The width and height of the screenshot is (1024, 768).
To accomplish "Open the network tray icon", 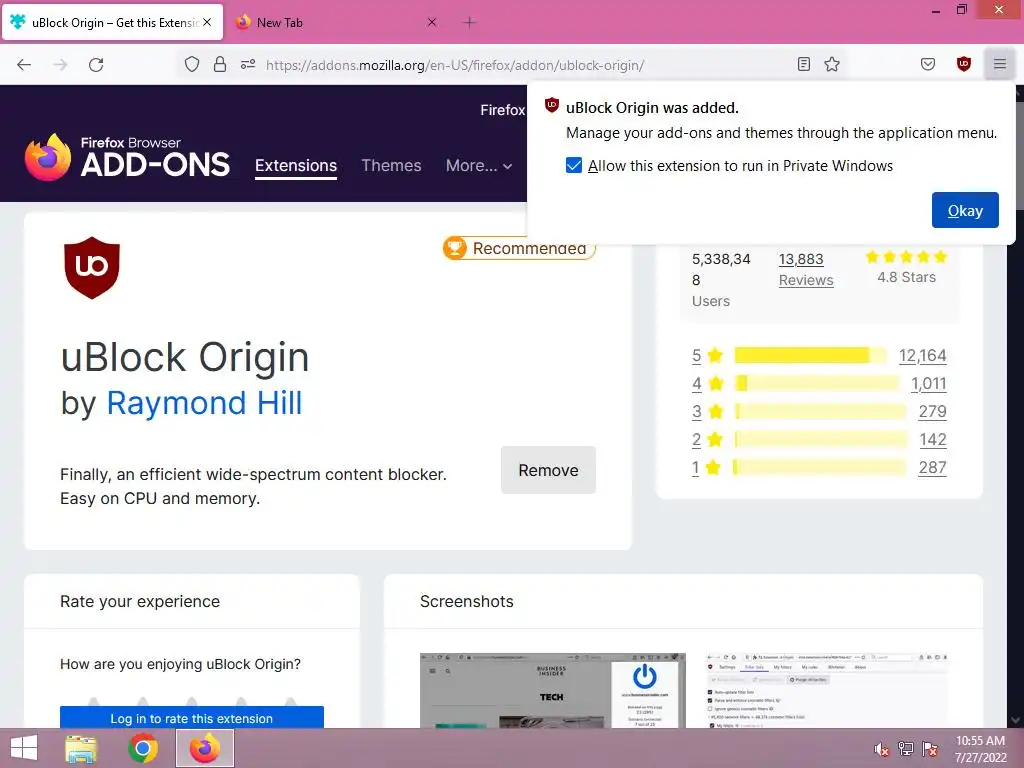I will click(906, 749).
